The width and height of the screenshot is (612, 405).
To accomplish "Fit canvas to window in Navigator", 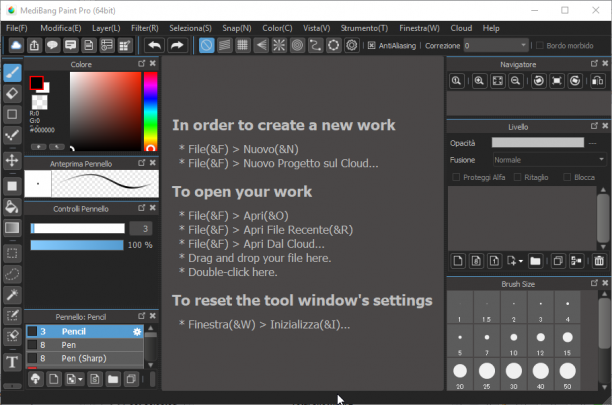I will click(498, 81).
